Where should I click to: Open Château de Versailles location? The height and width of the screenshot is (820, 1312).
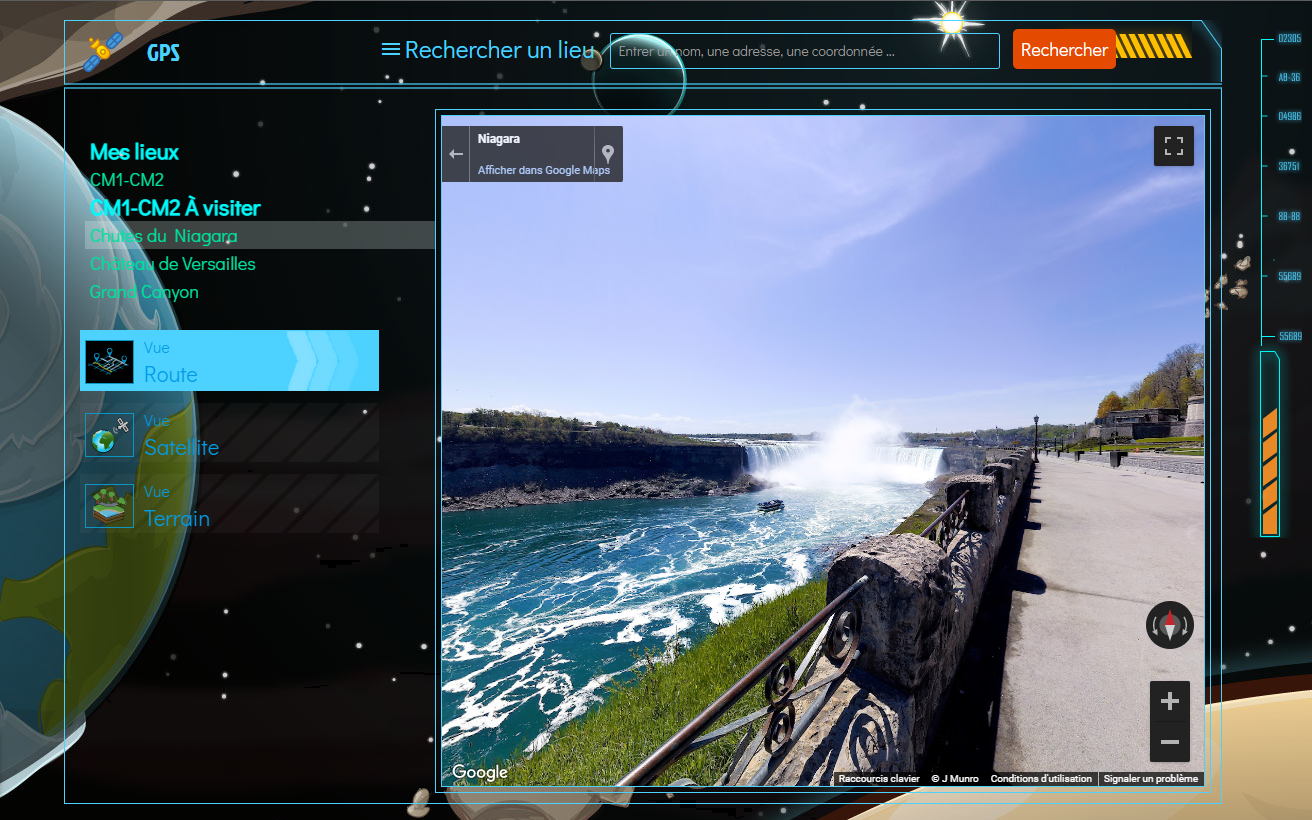click(172, 264)
